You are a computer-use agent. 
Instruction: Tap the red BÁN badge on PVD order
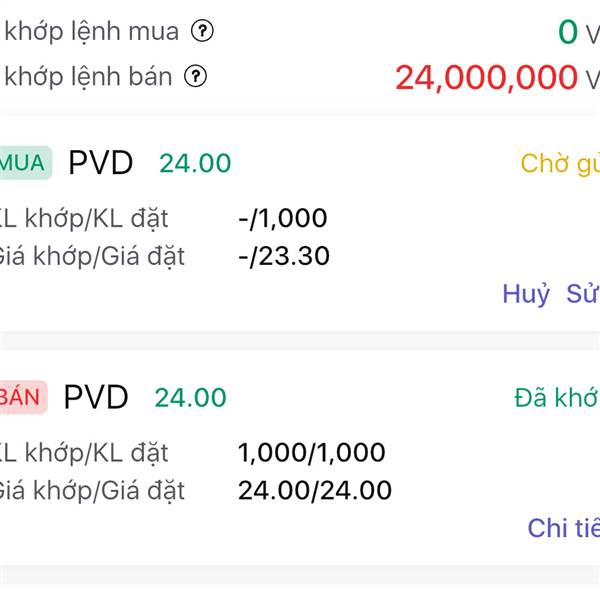(23, 397)
